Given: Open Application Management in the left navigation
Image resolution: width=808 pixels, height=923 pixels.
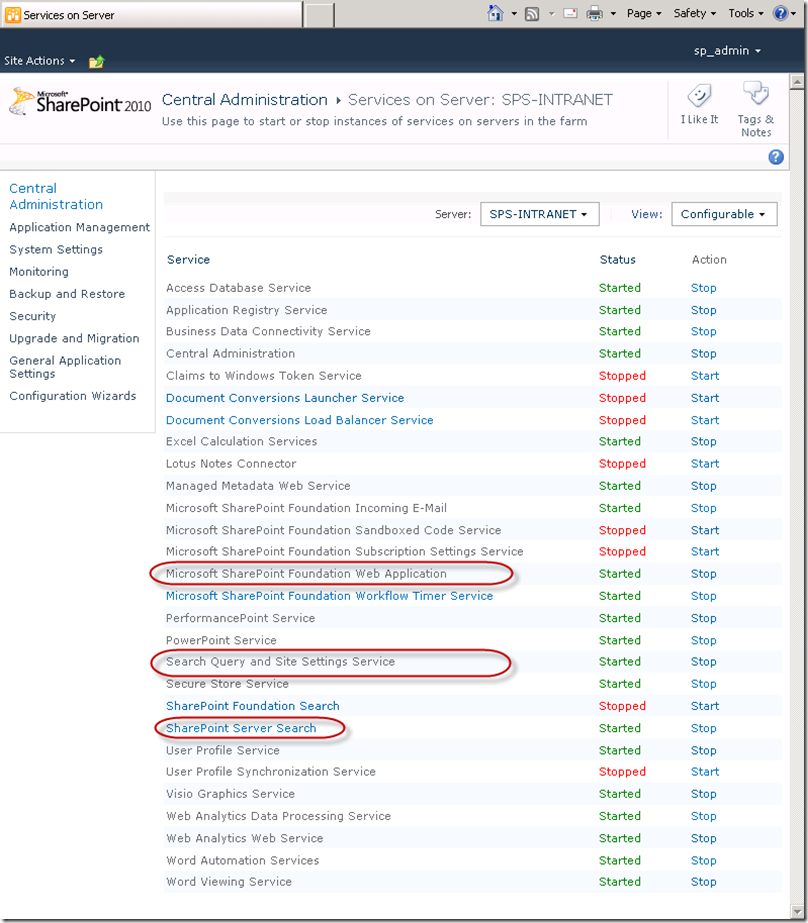Looking at the screenshot, I should click(x=79, y=227).
